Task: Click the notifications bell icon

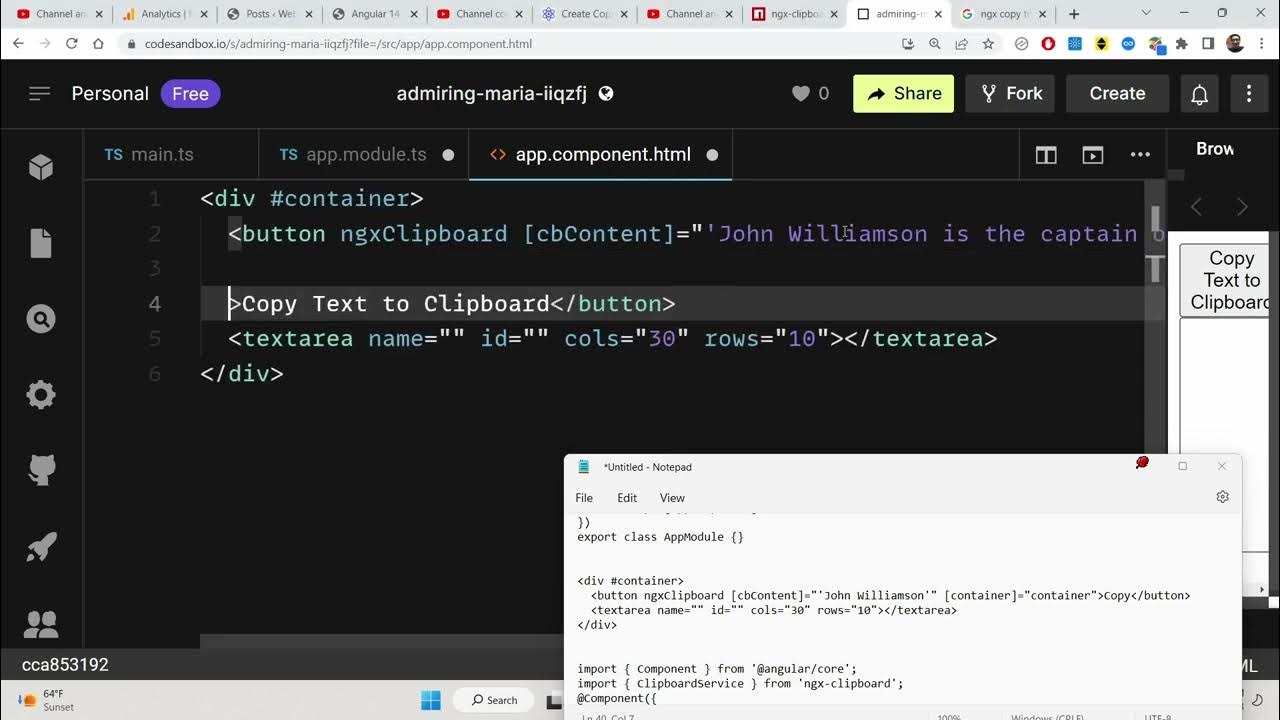Action: point(1199,94)
